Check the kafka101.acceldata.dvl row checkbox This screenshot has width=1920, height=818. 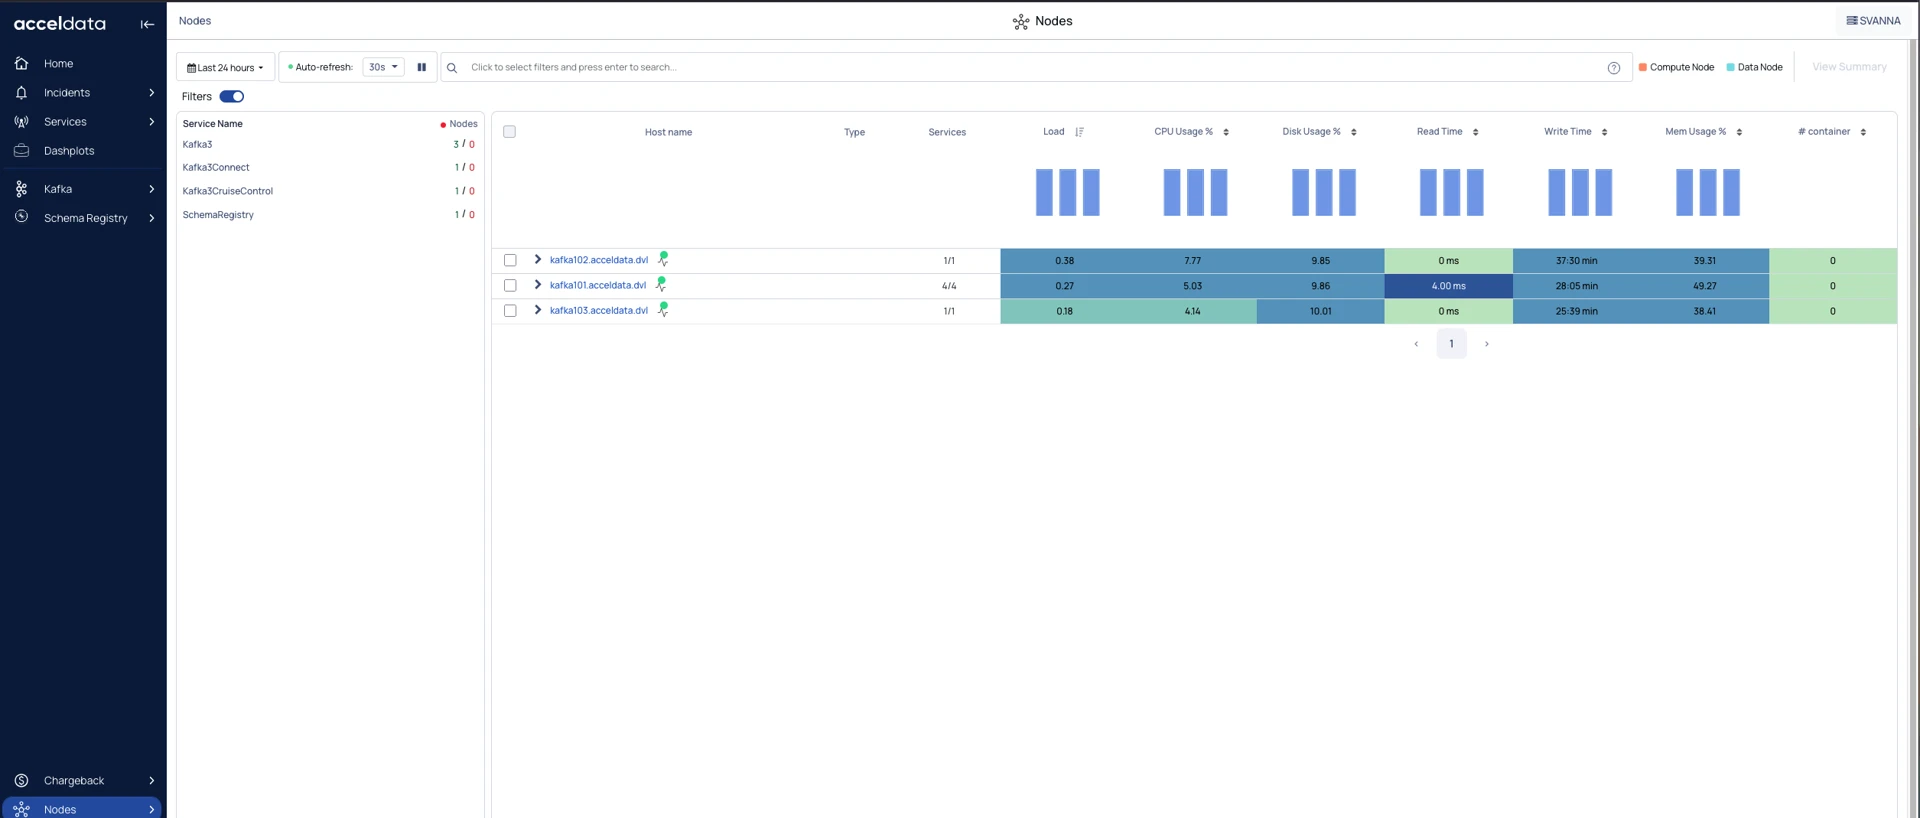(x=510, y=286)
